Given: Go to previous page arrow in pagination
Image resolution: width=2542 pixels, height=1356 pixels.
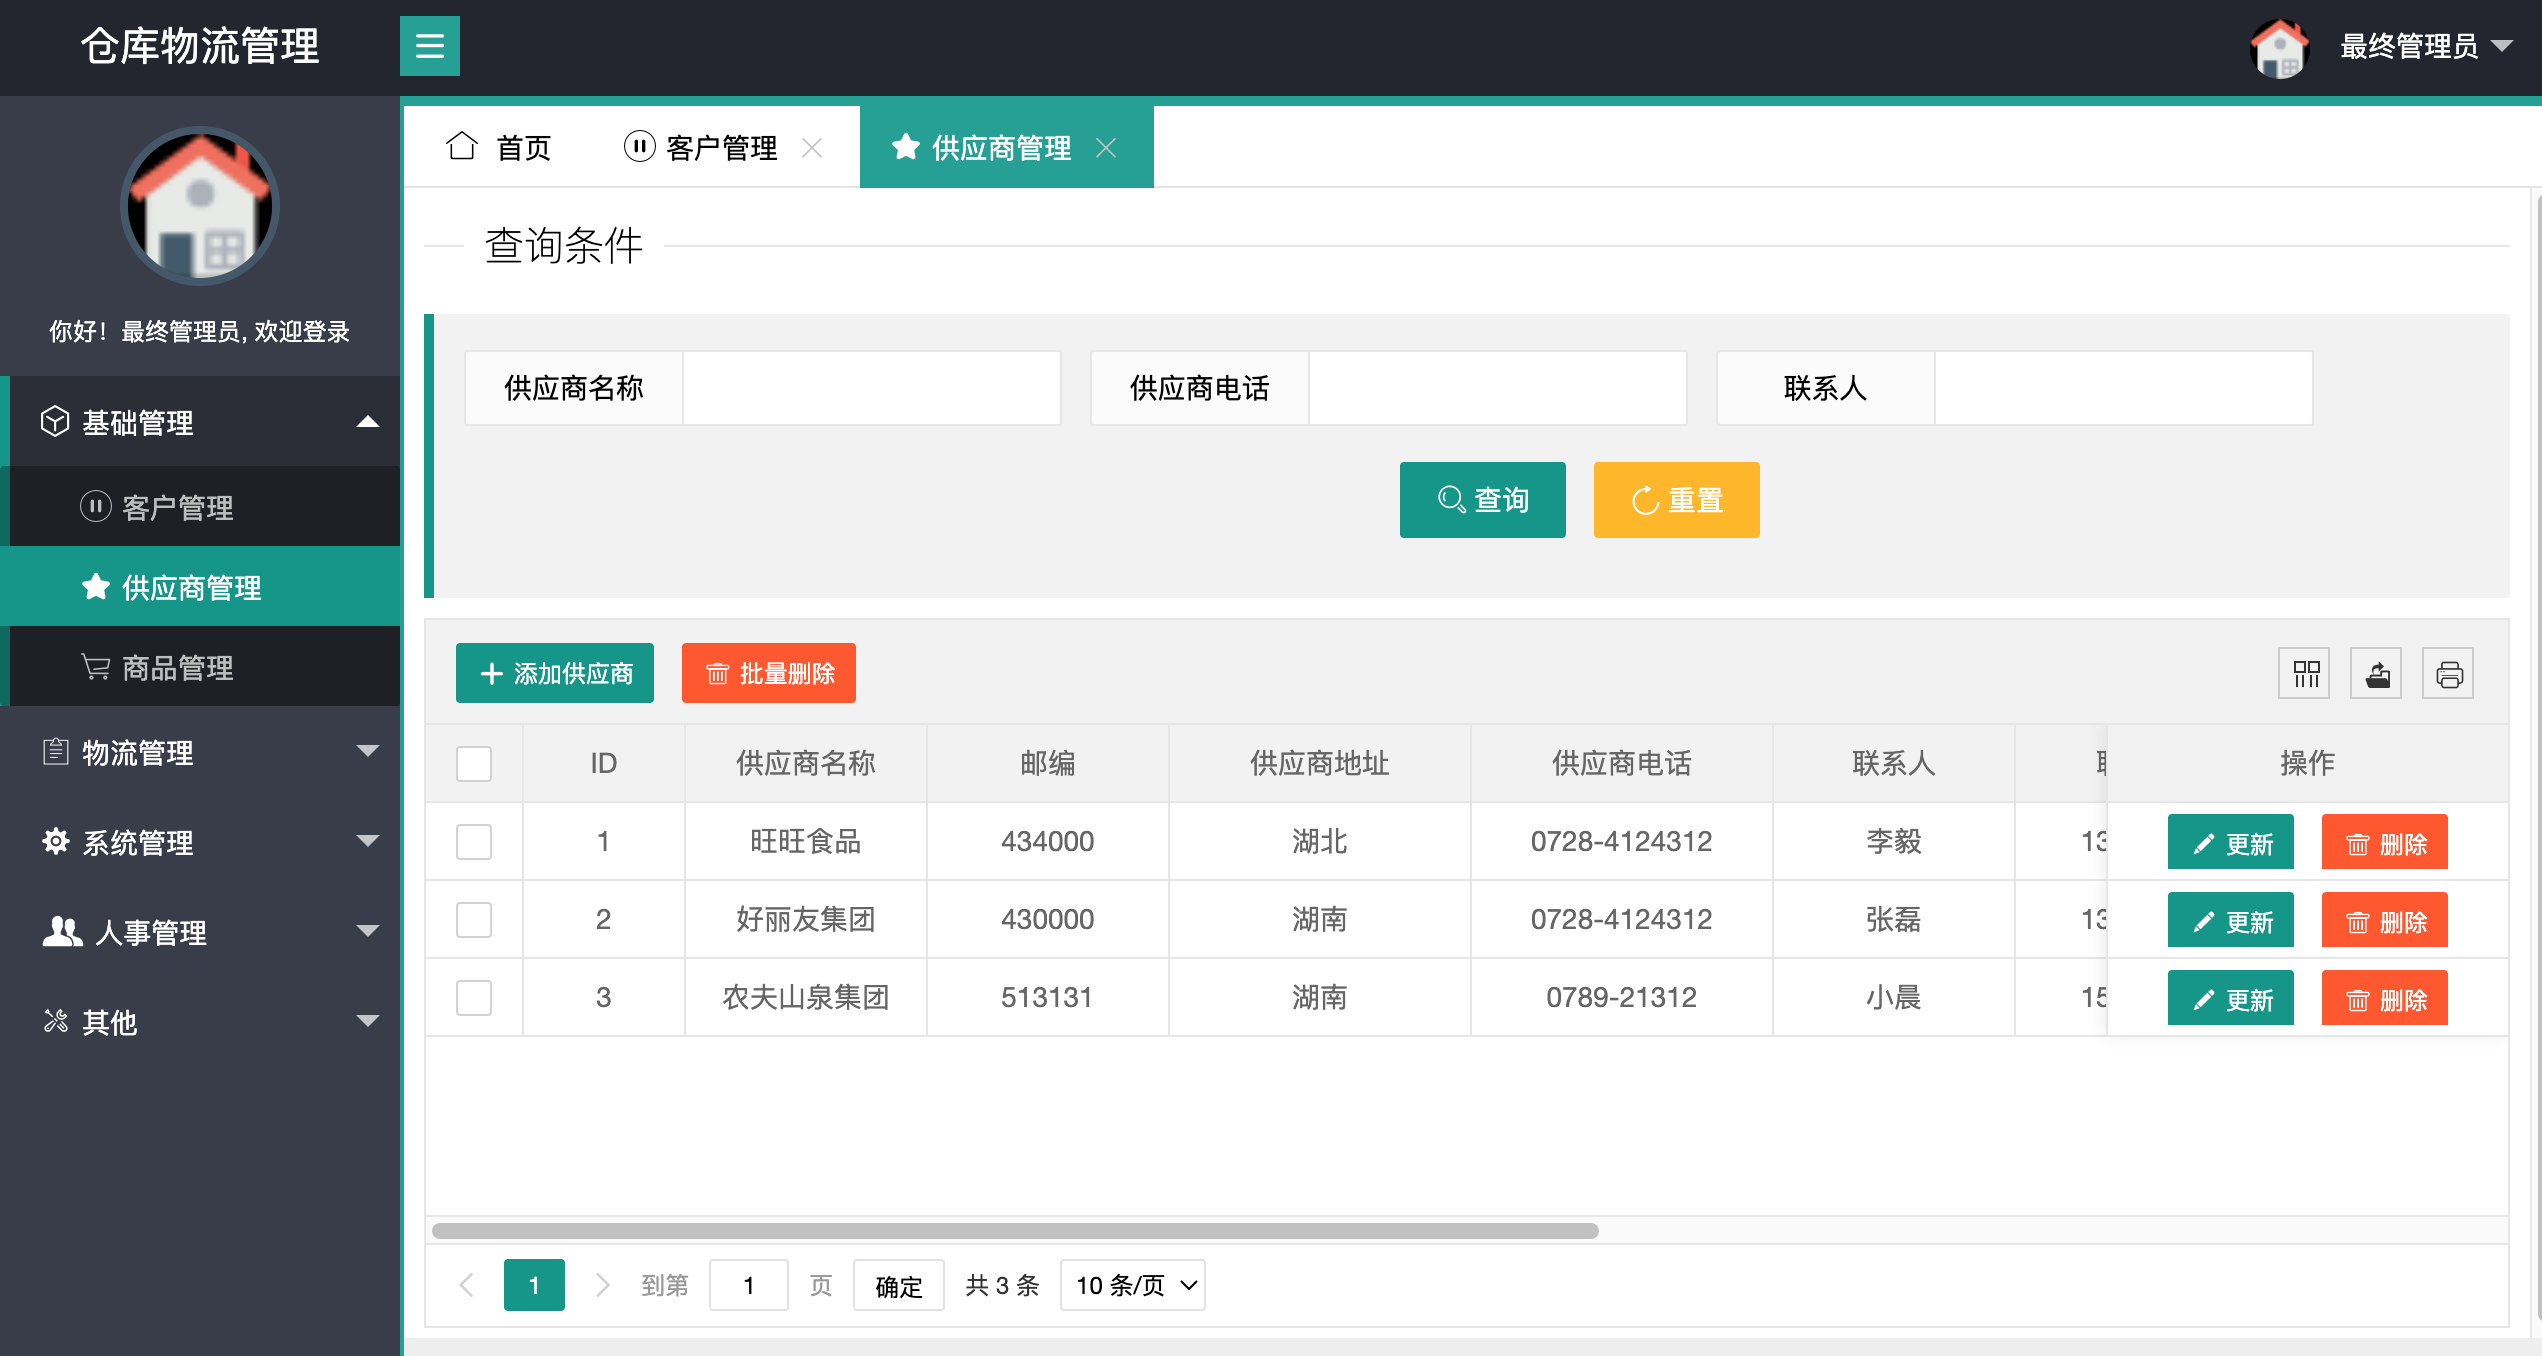Looking at the screenshot, I should point(466,1285).
